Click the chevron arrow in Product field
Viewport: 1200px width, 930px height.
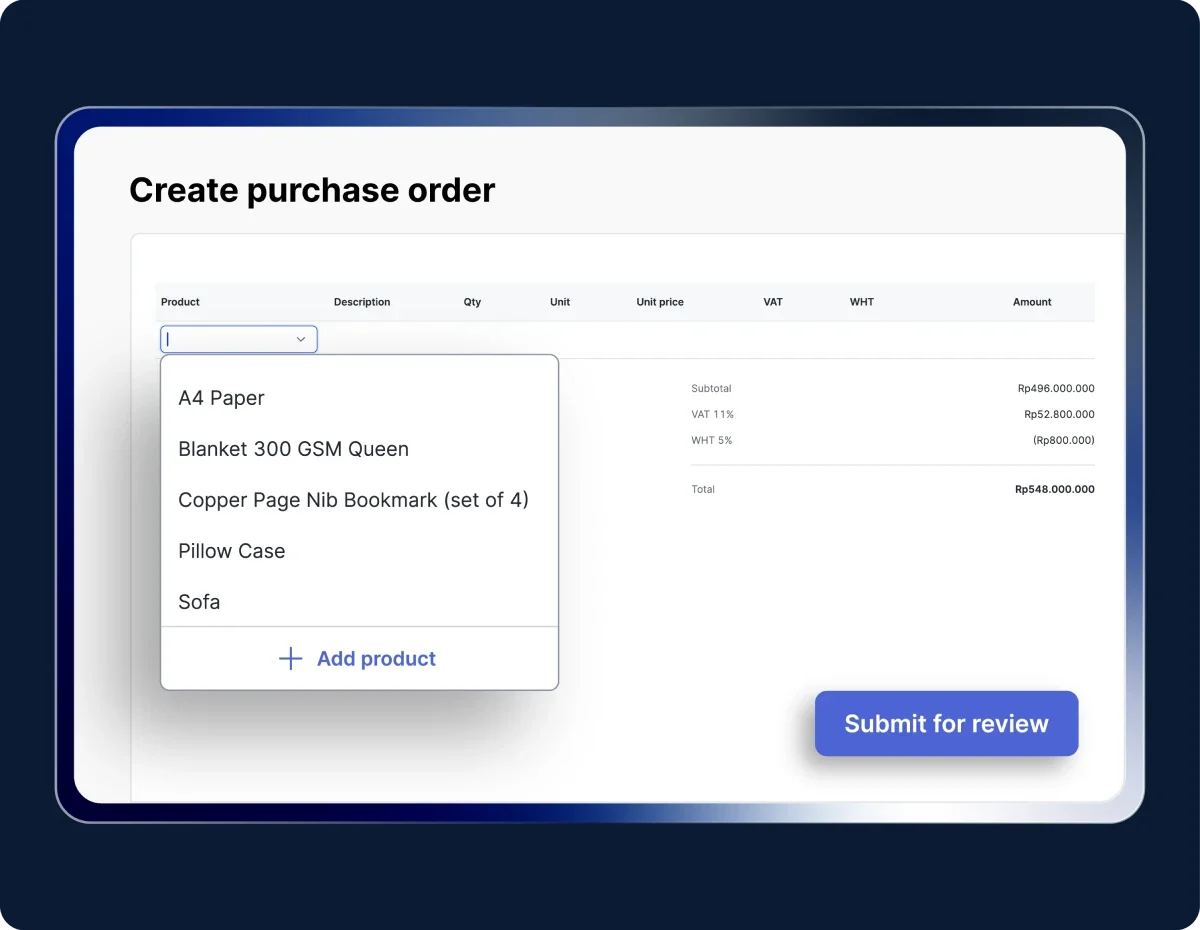[x=301, y=340]
